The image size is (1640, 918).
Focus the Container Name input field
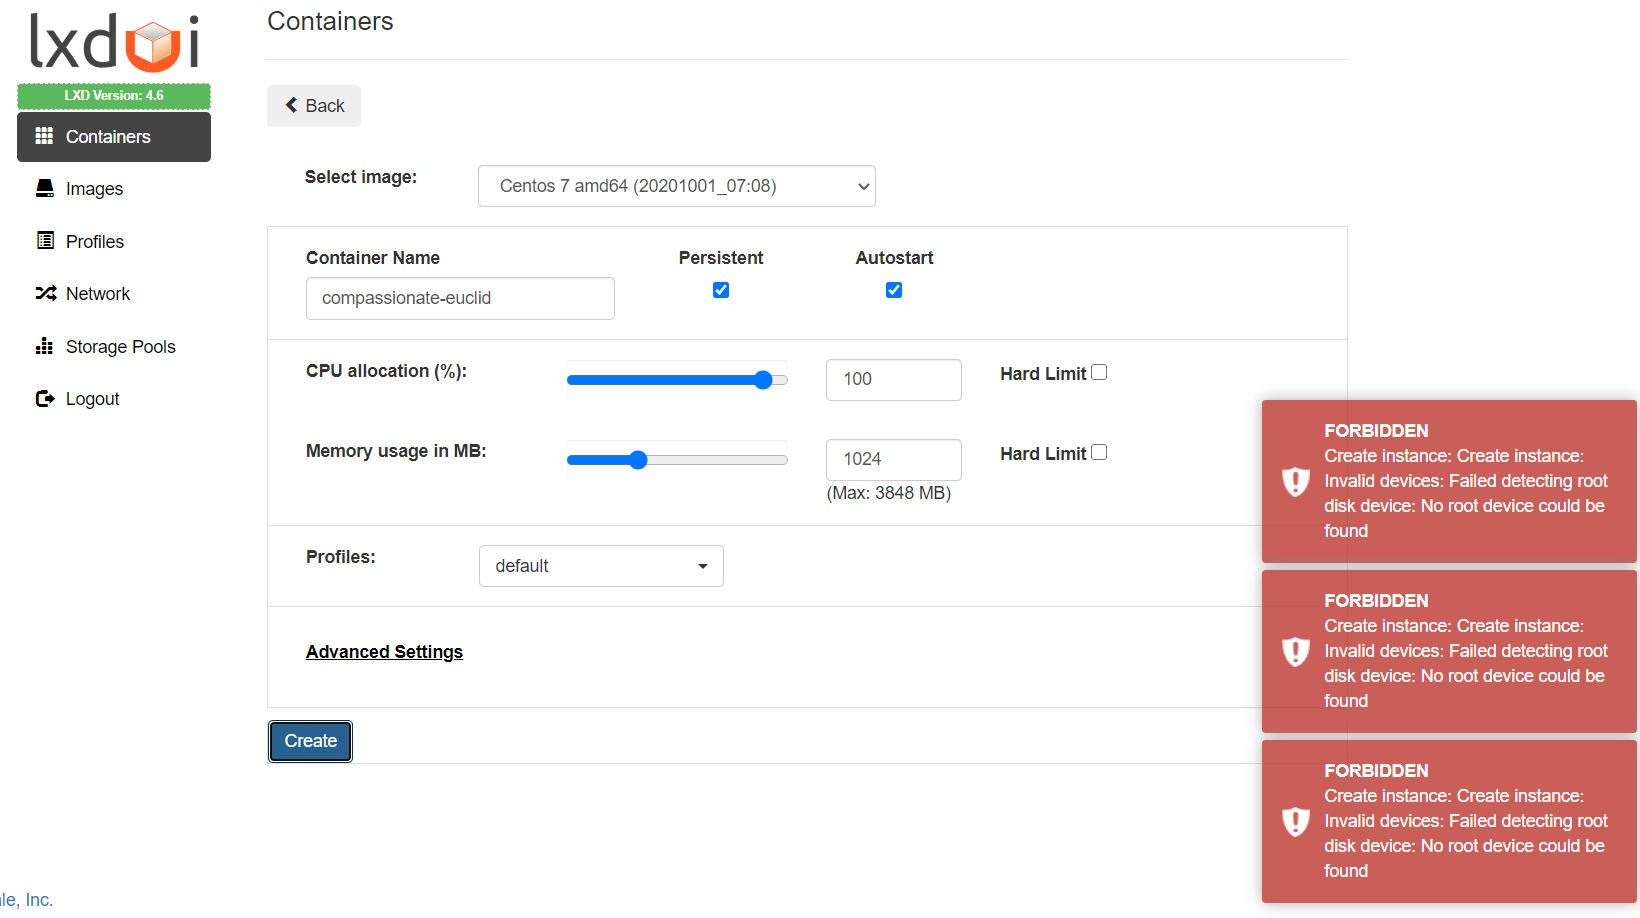point(460,298)
